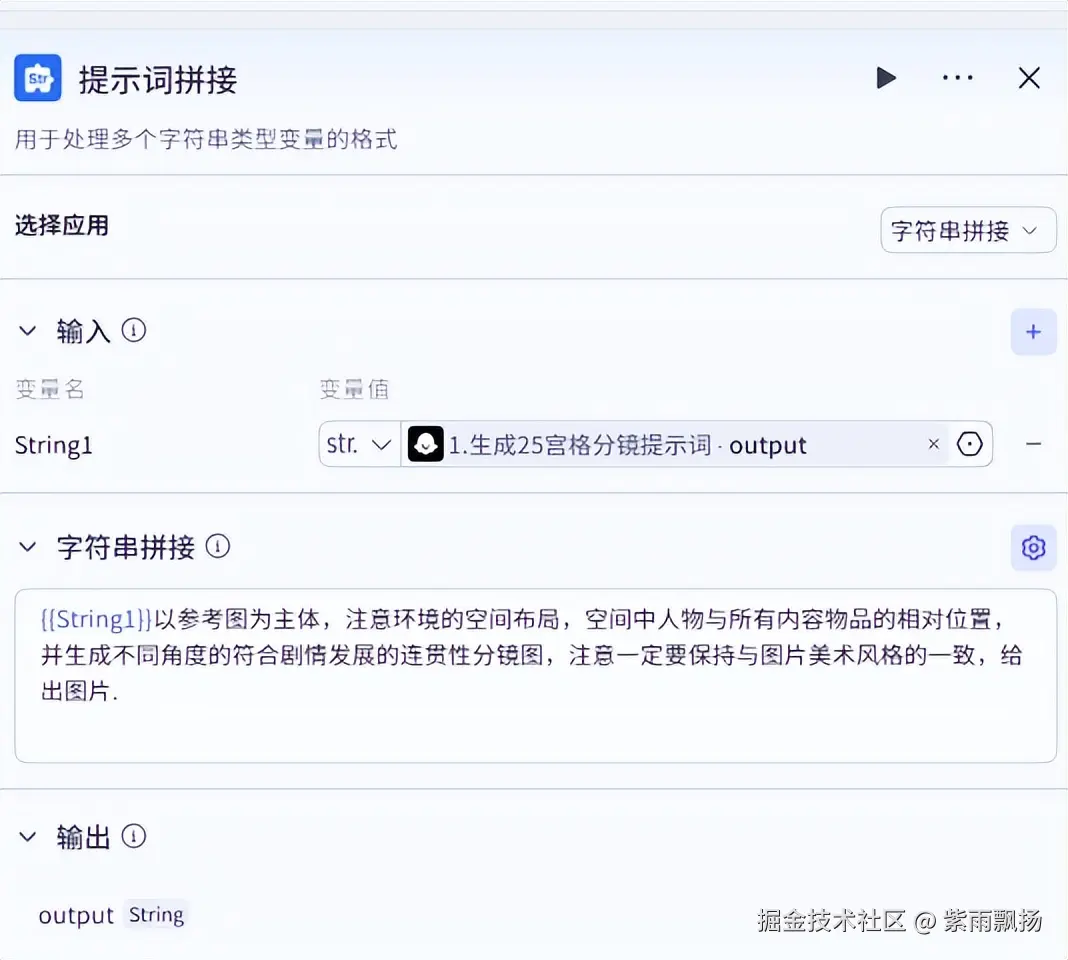The image size is (1068, 960).
Task: Click the info icon next to 输入
Action: click(x=133, y=330)
